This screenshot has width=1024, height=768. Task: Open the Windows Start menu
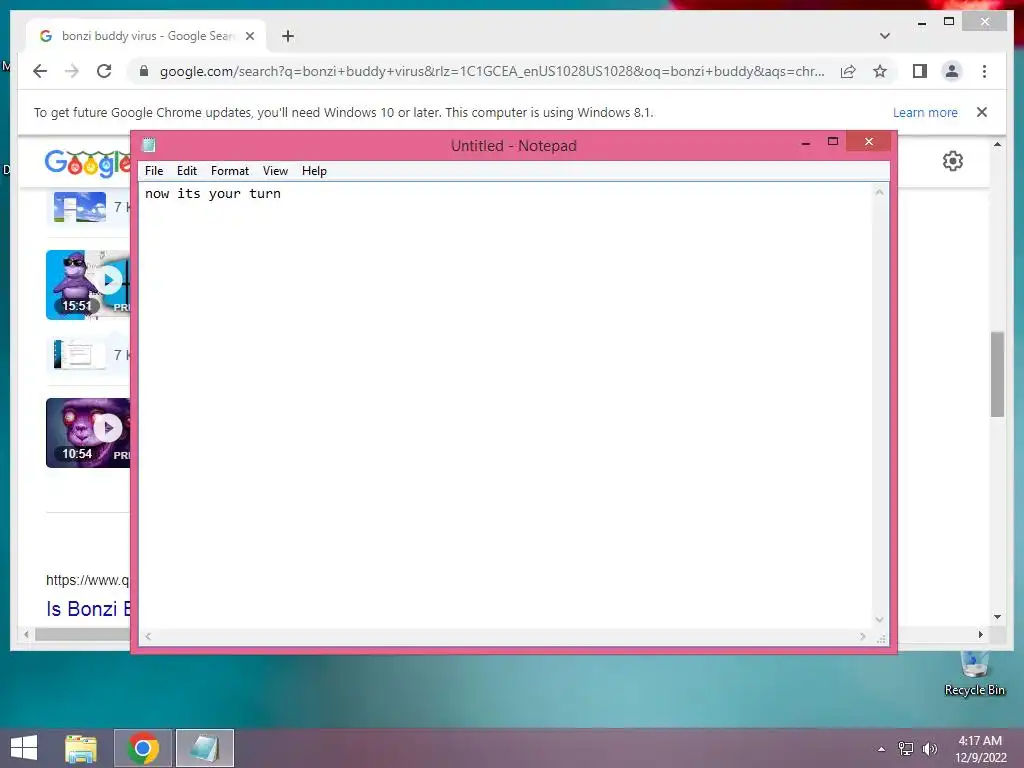point(24,748)
